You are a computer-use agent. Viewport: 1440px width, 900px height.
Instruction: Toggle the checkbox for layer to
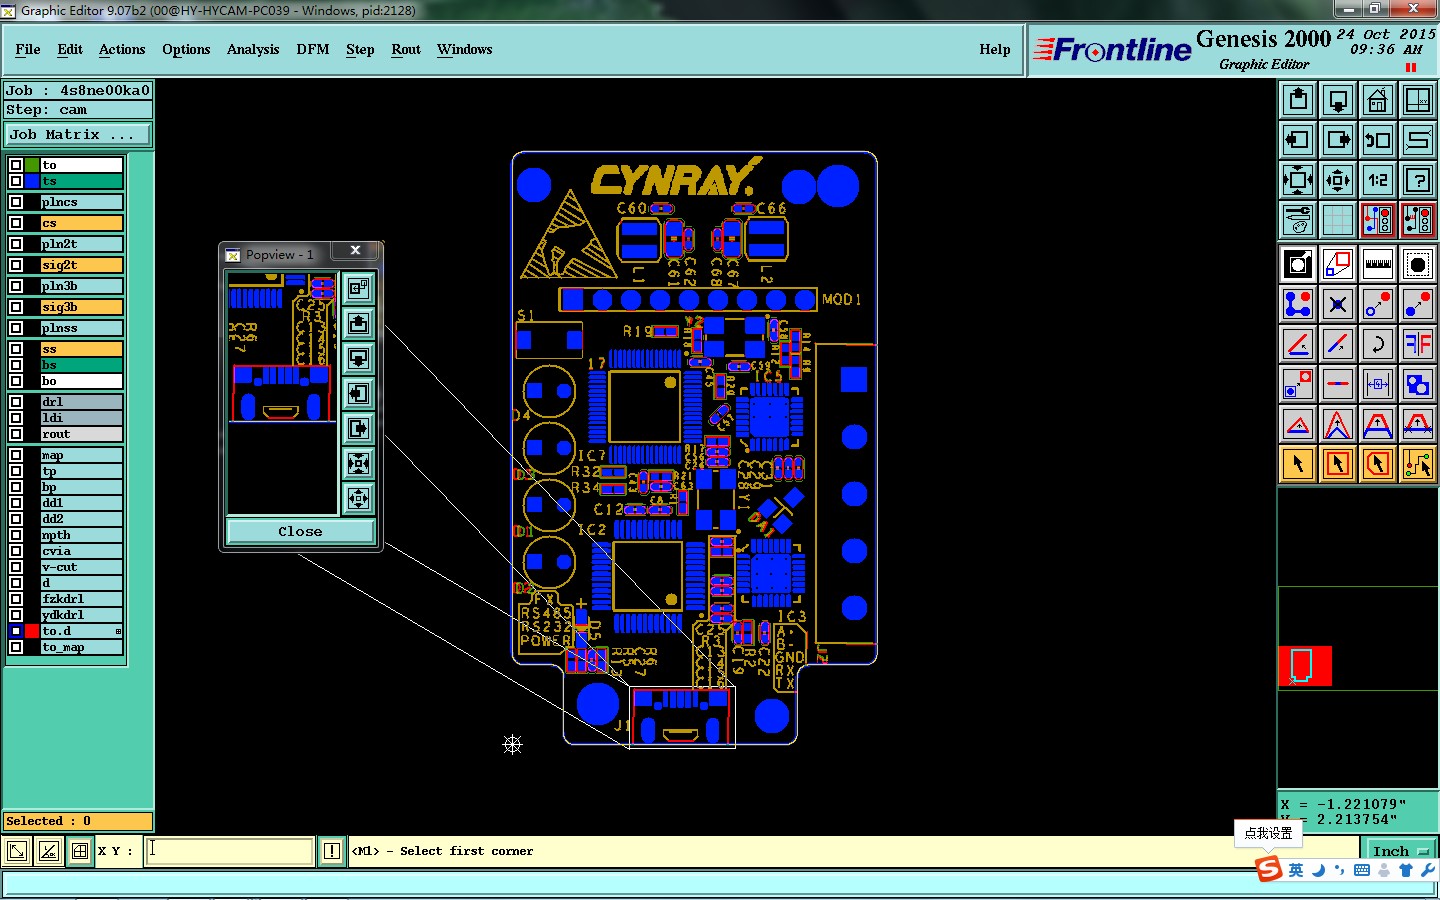(16, 165)
